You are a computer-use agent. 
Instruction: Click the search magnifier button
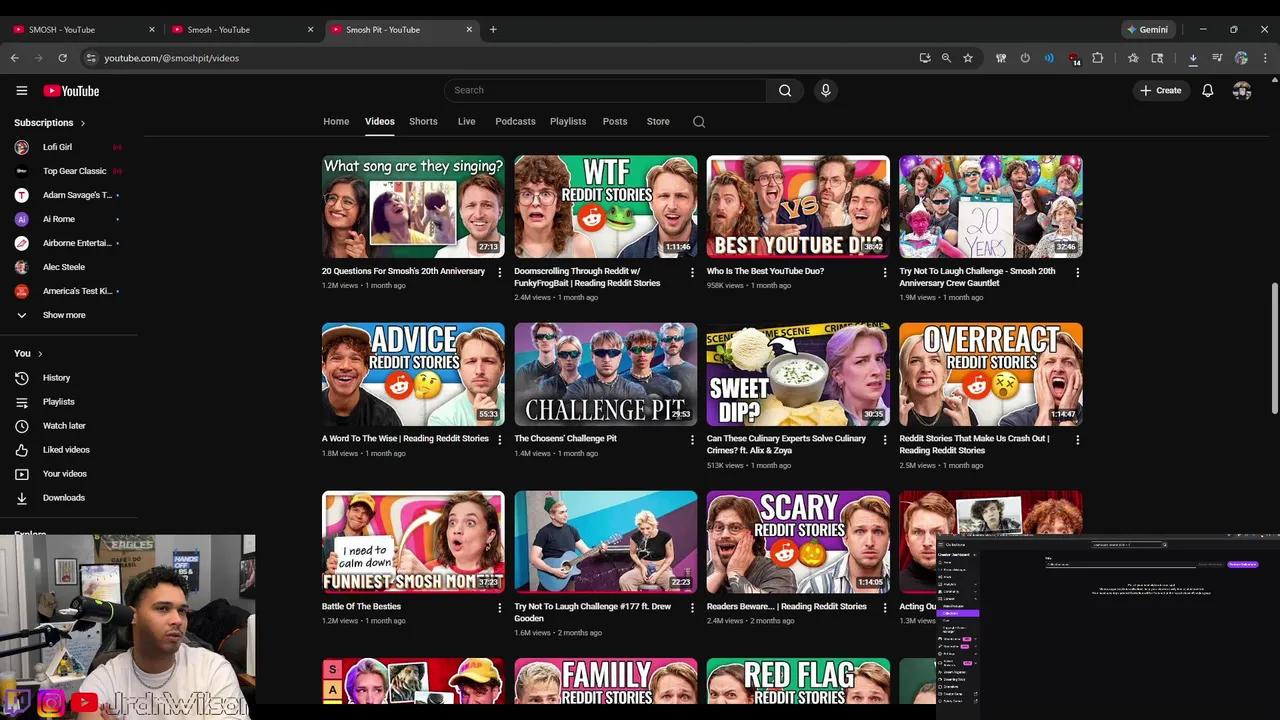pos(785,90)
